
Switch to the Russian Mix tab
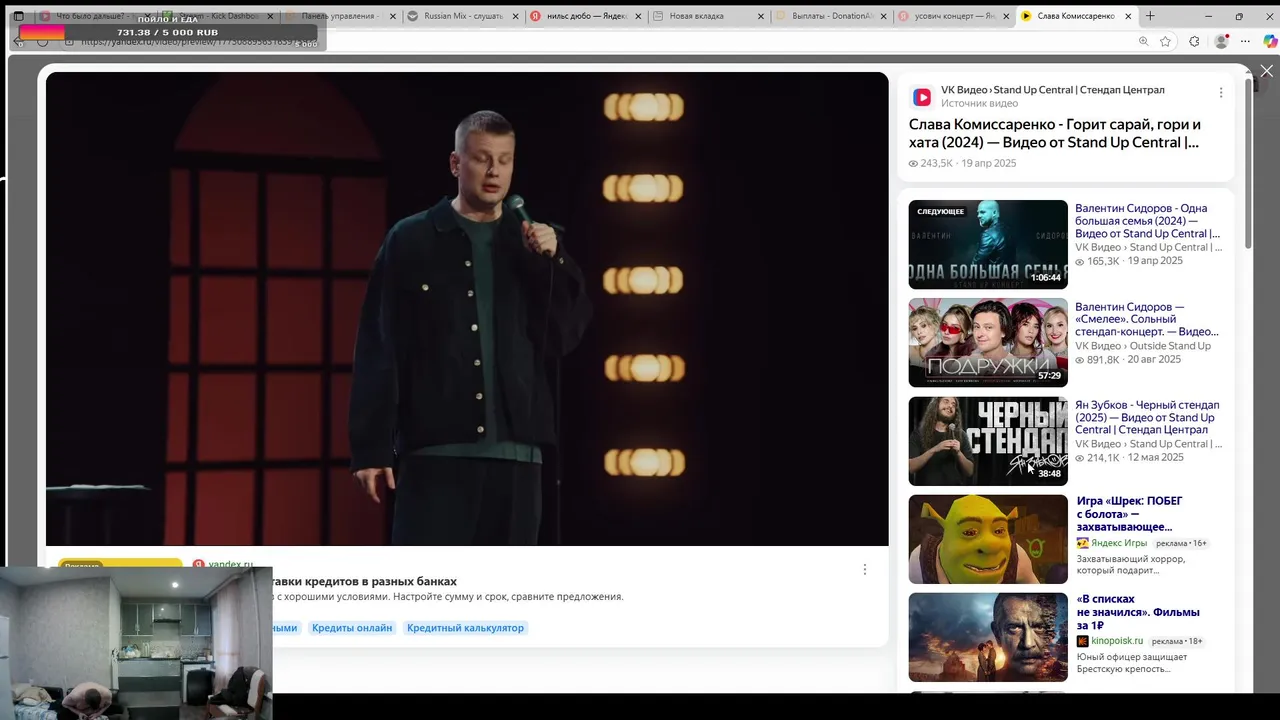tap(464, 16)
